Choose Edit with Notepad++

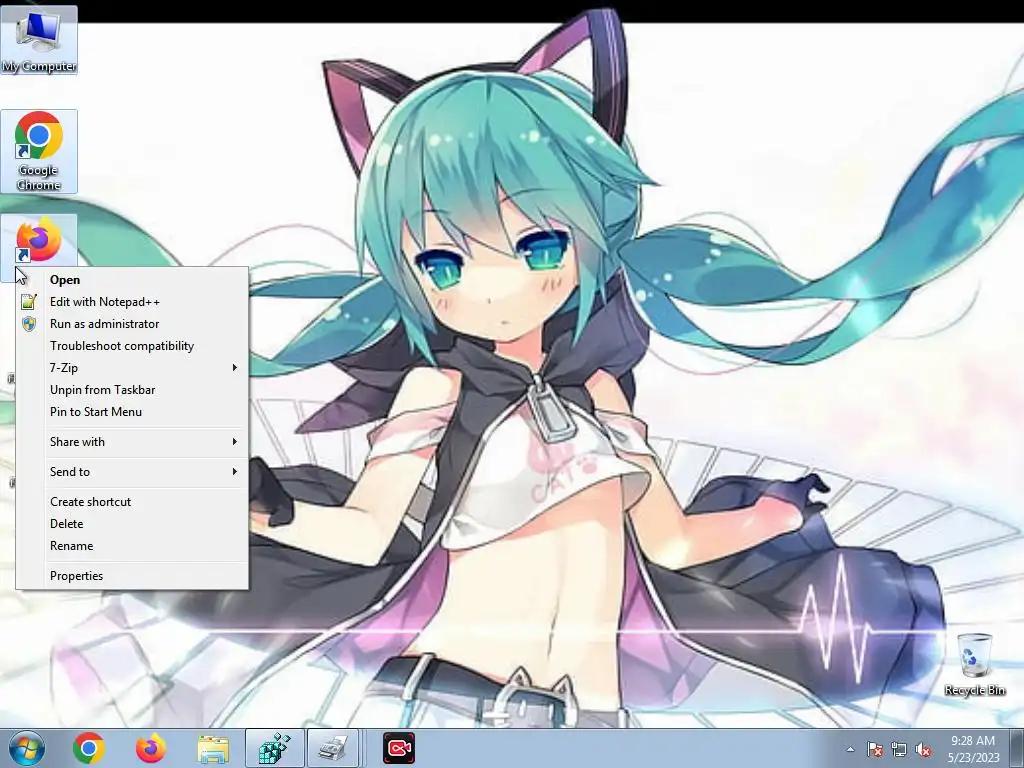pos(132,302)
